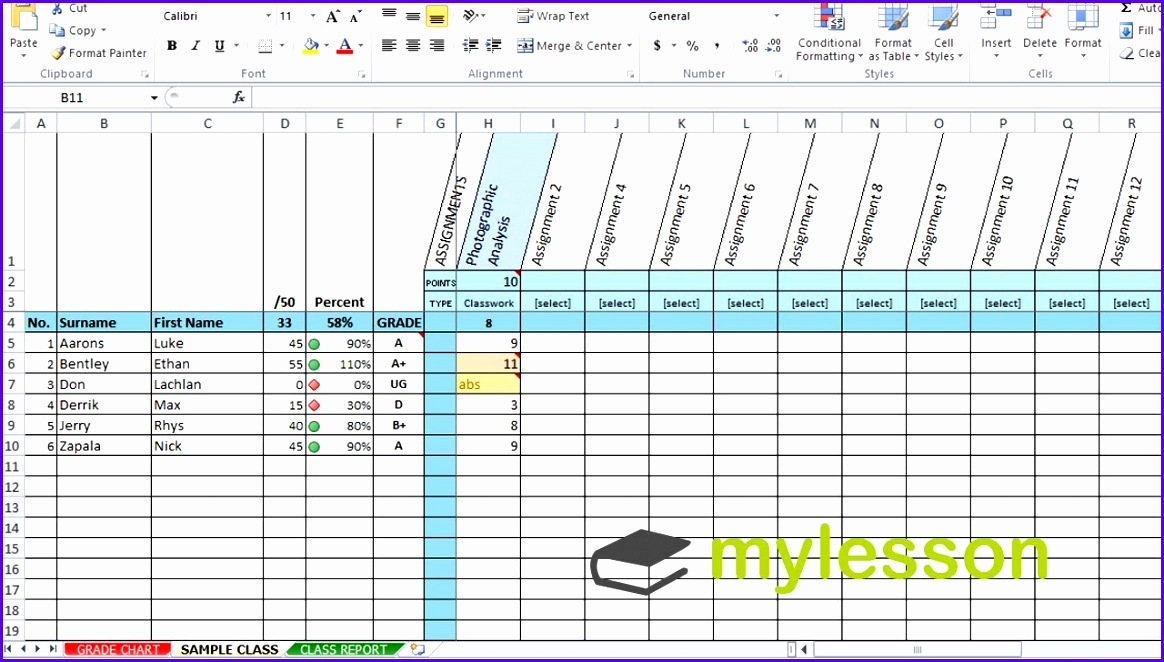Apply Comma Style format
1164x662 pixels.
717,46
